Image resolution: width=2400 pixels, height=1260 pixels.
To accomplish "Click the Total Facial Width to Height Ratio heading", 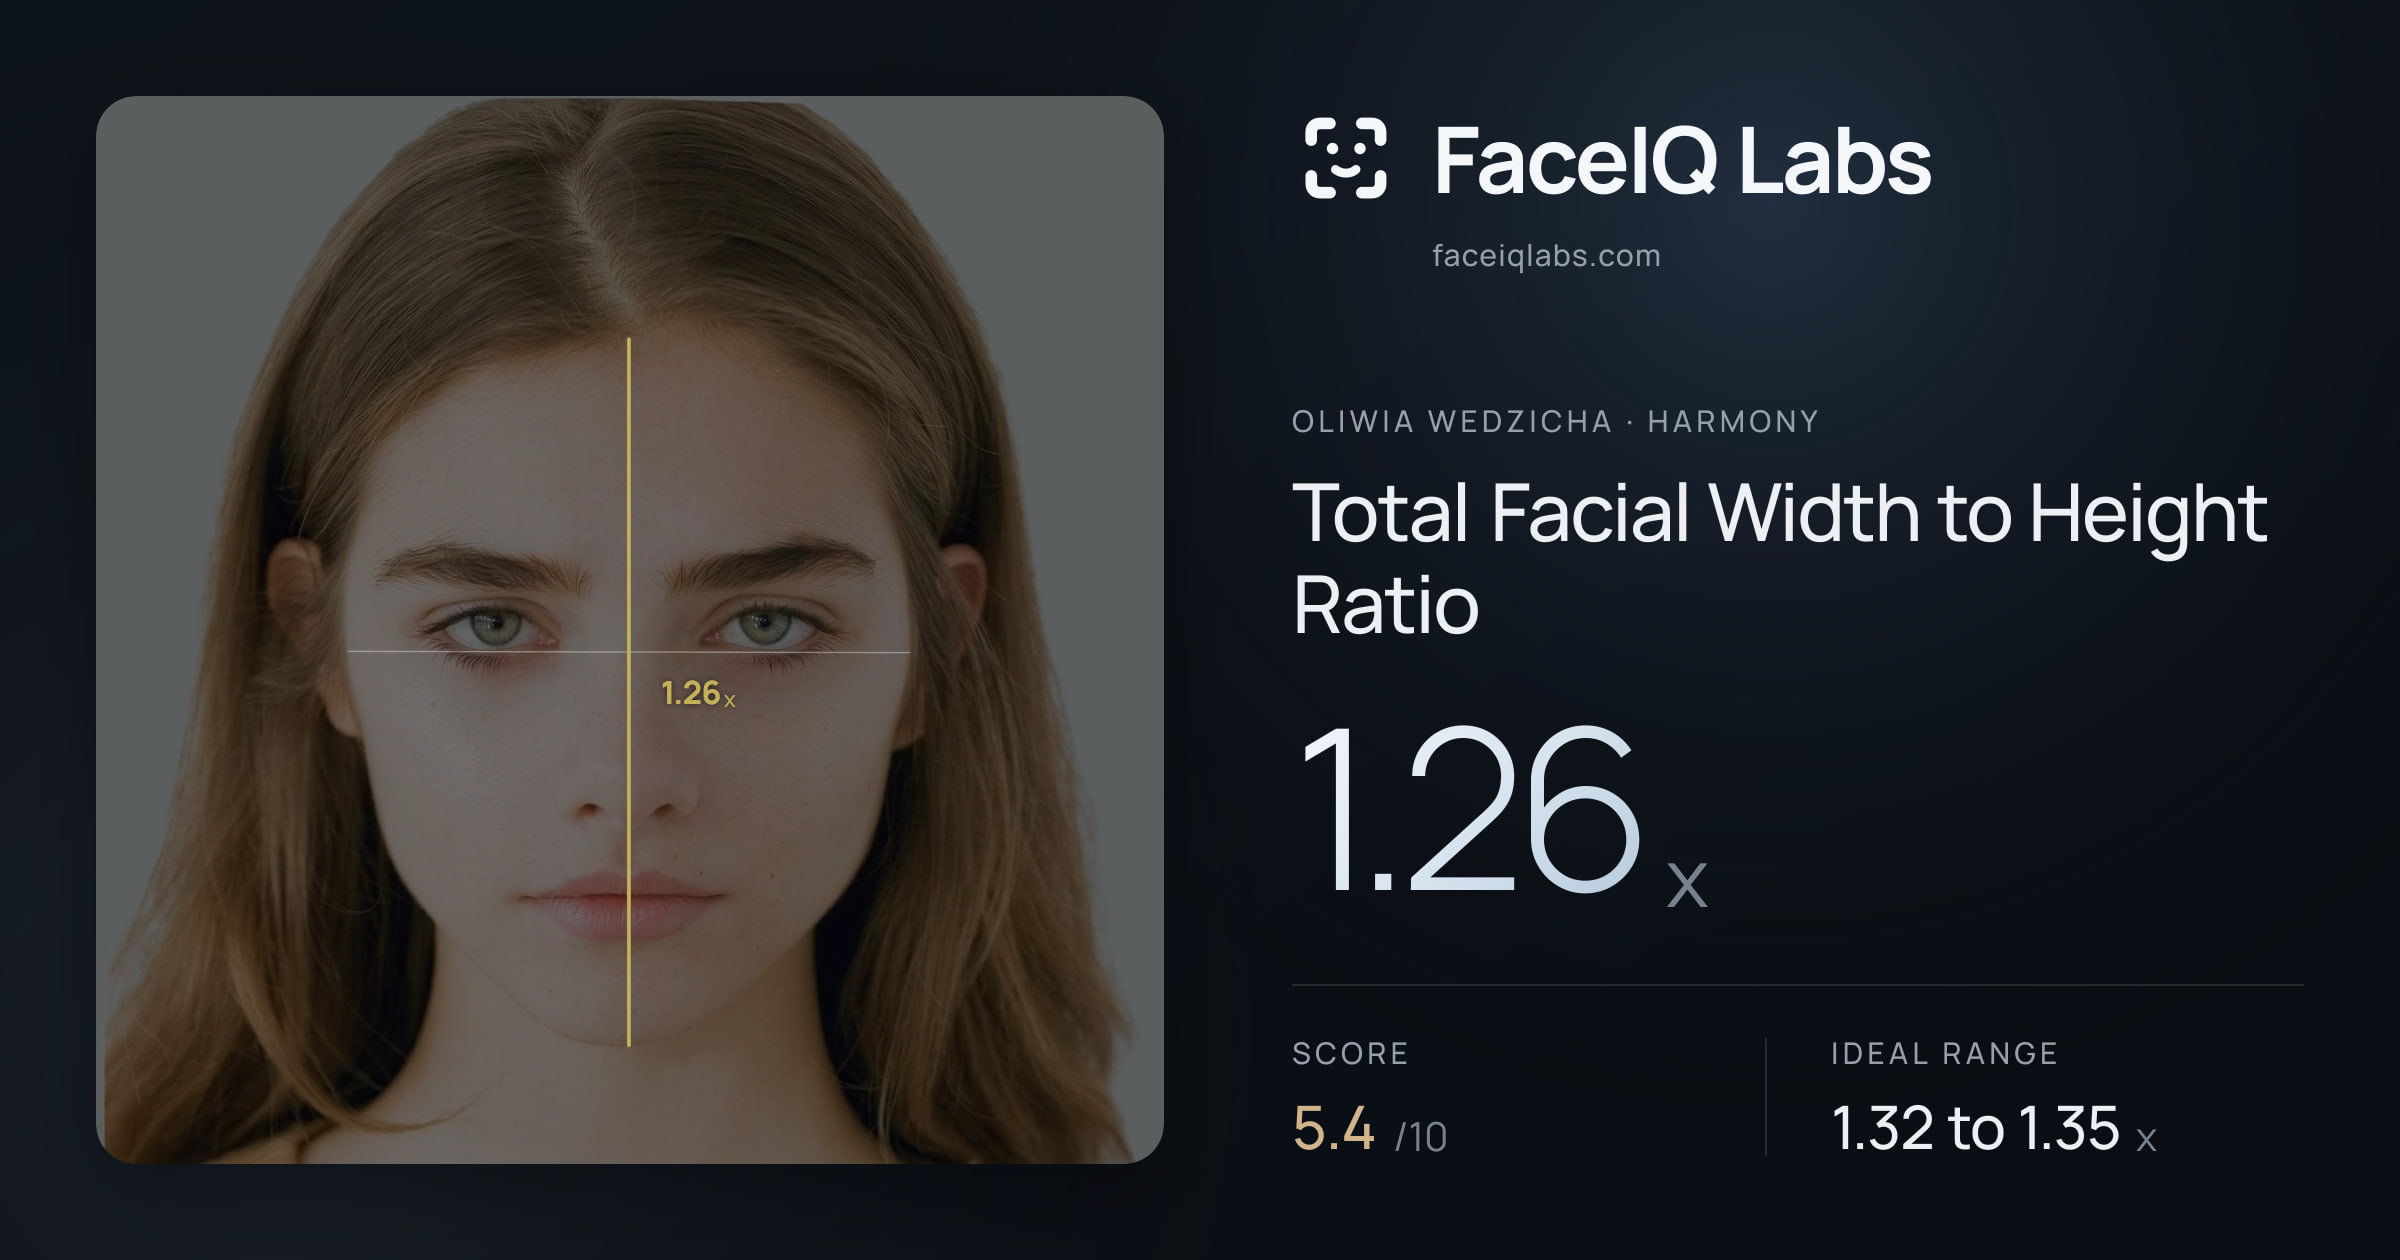I will (1780, 558).
